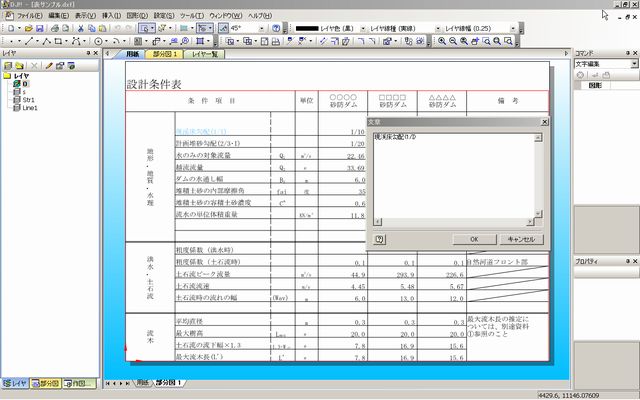Print the drawing with the printer icon
The height and width of the screenshot is (400, 640).
(54, 29)
